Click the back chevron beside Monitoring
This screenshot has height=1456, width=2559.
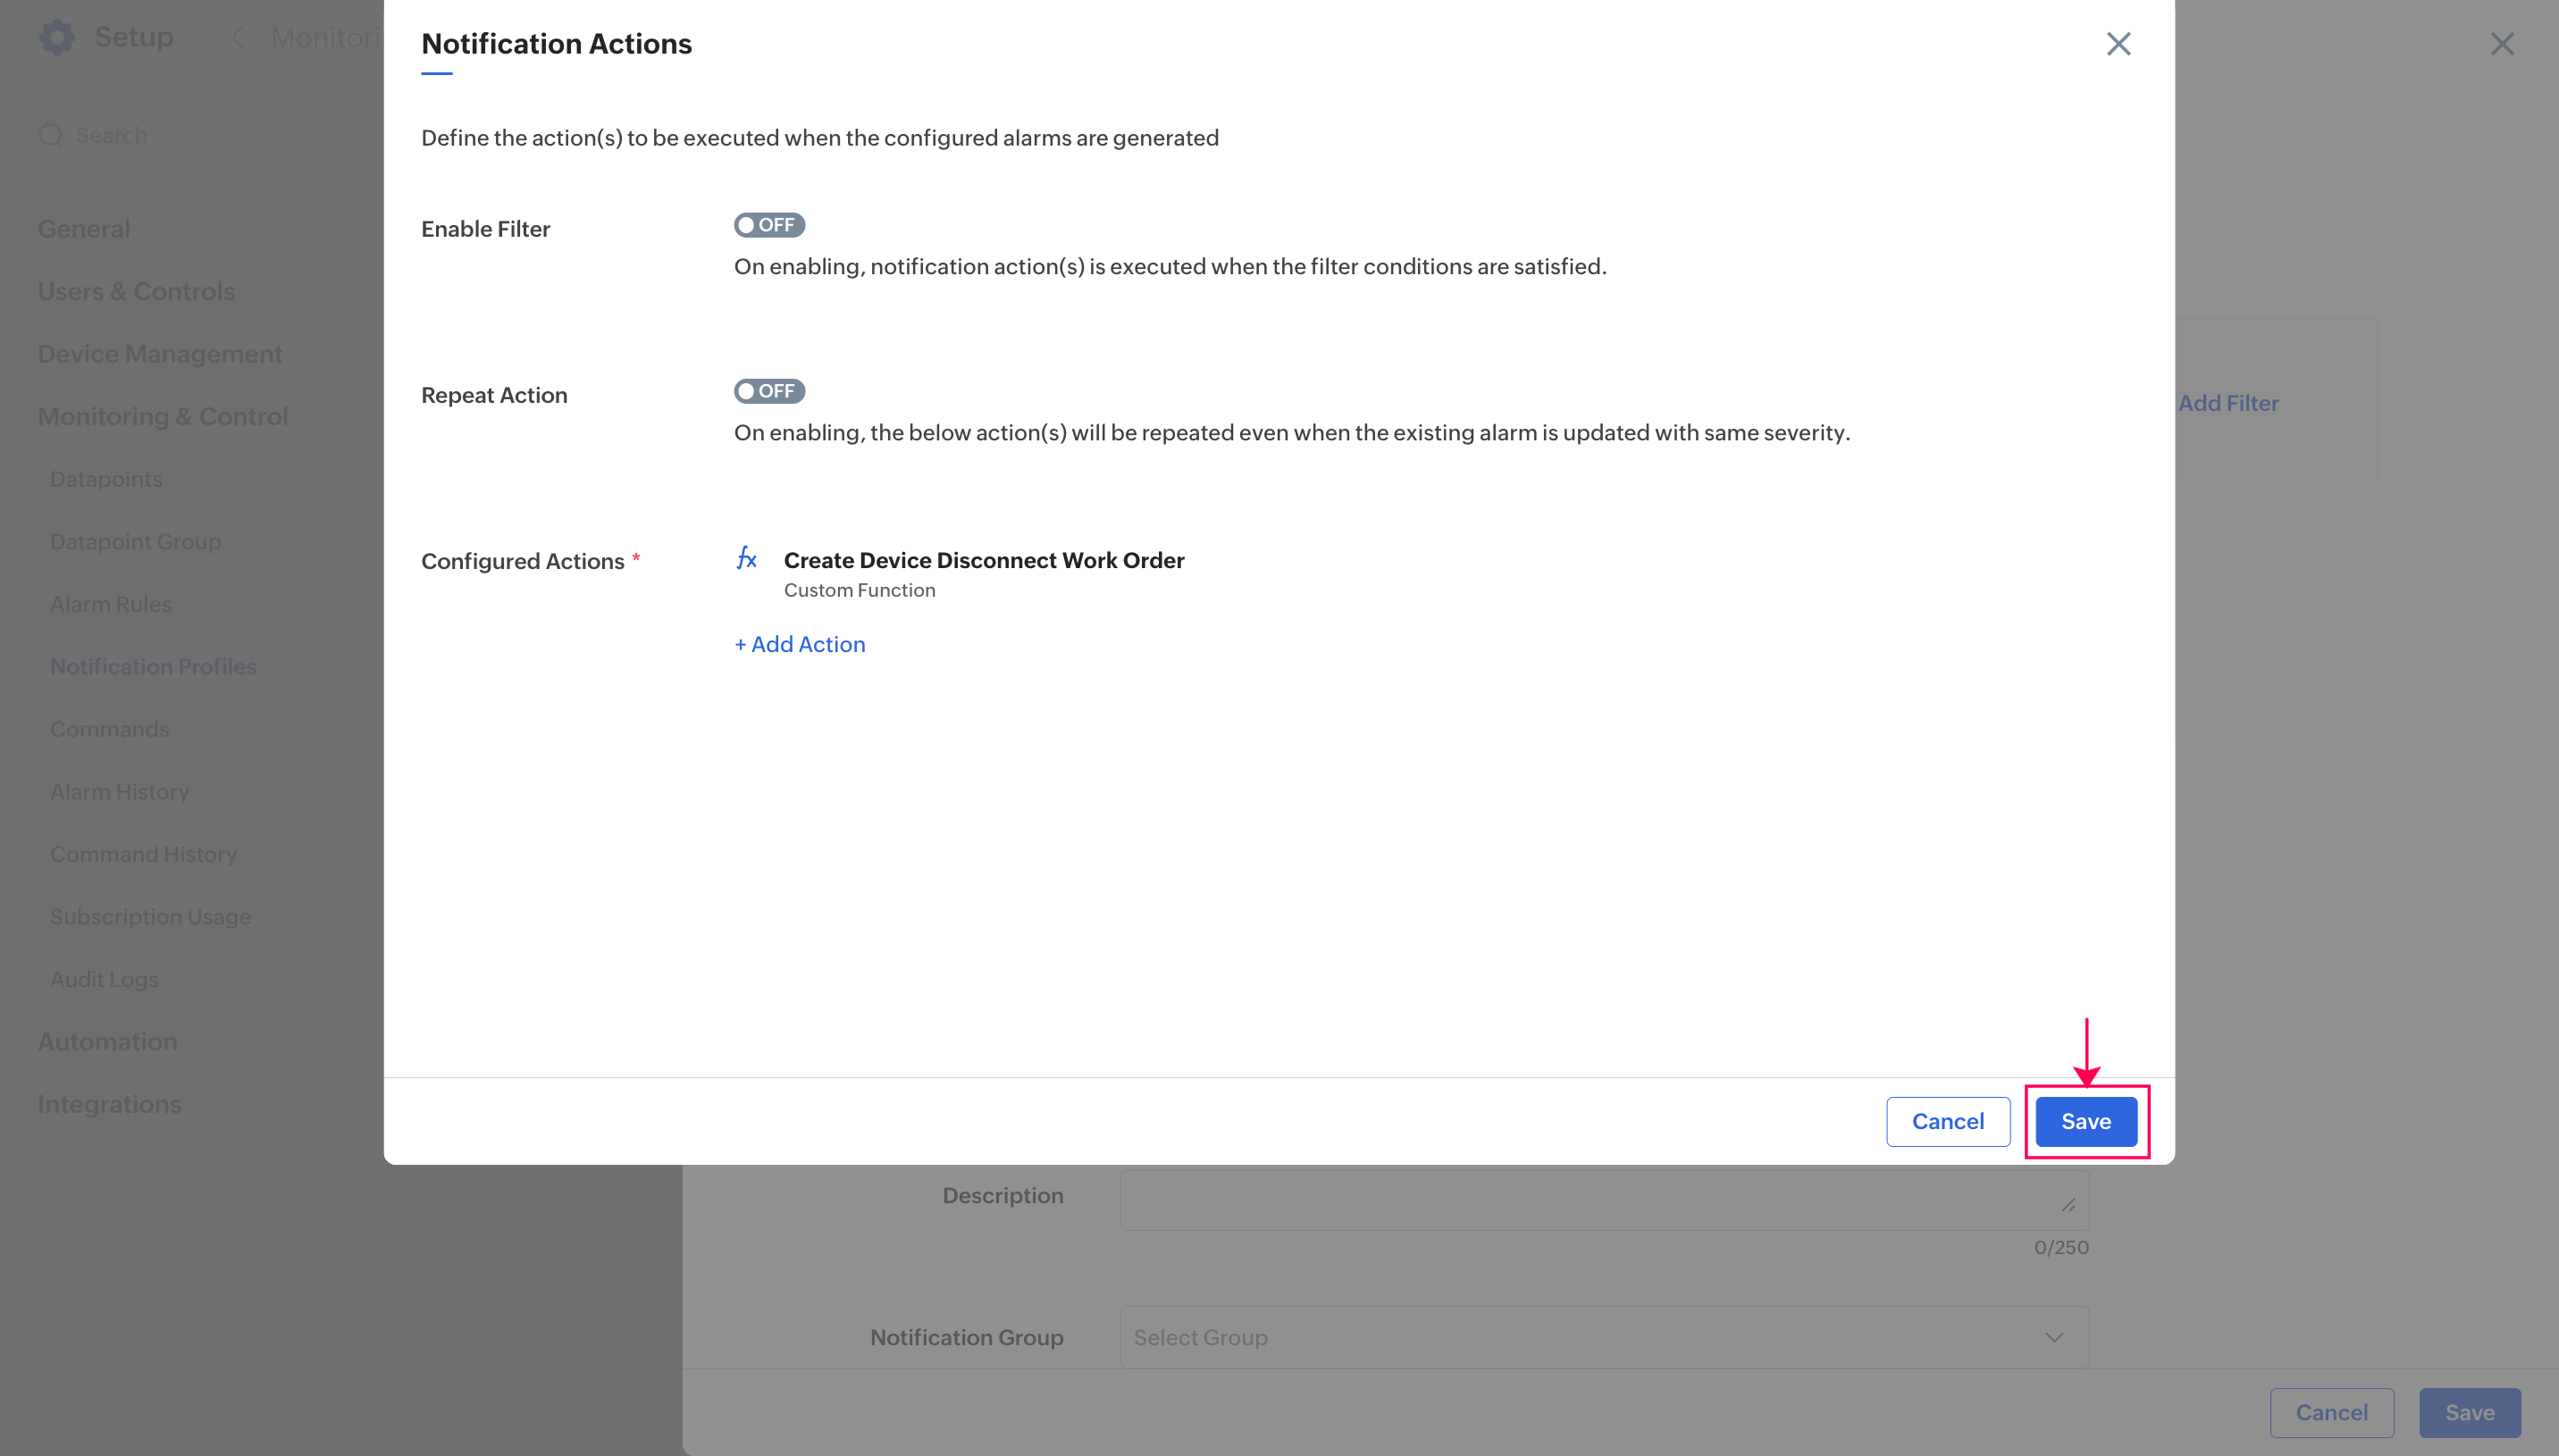pos(239,38)
